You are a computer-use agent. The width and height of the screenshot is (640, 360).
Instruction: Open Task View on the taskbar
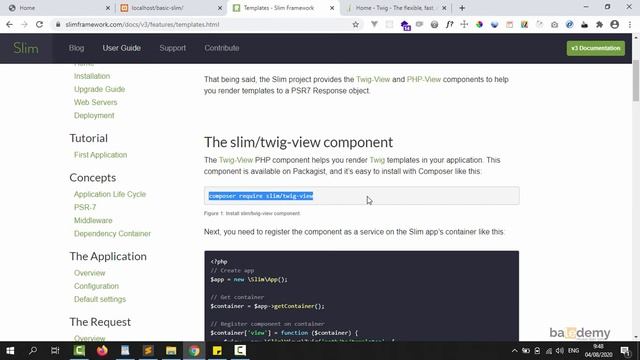(x=55, y=351)
